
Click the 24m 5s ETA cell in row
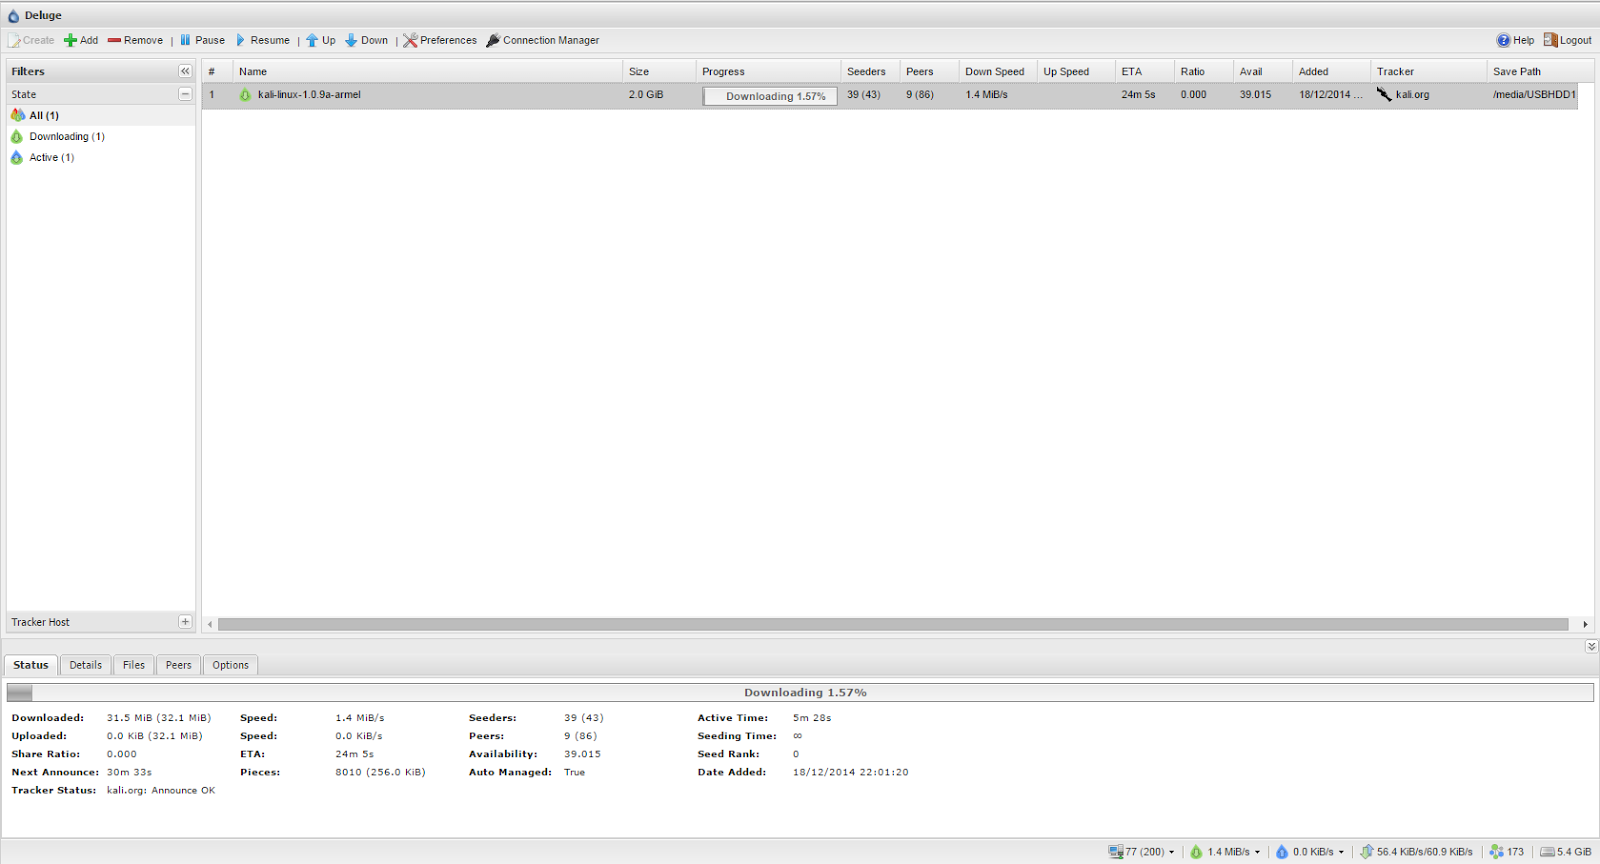1138,95
